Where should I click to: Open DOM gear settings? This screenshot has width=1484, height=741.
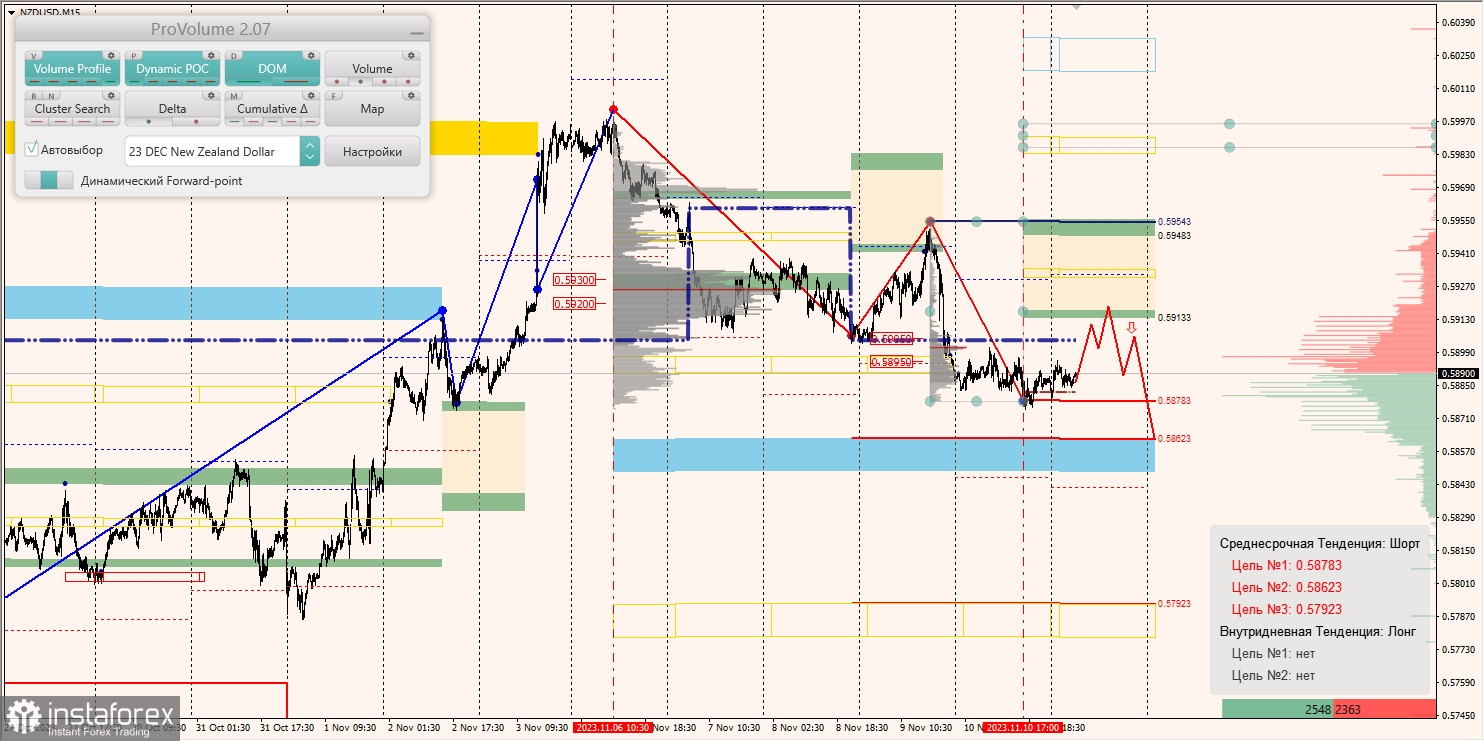[311, 56]
